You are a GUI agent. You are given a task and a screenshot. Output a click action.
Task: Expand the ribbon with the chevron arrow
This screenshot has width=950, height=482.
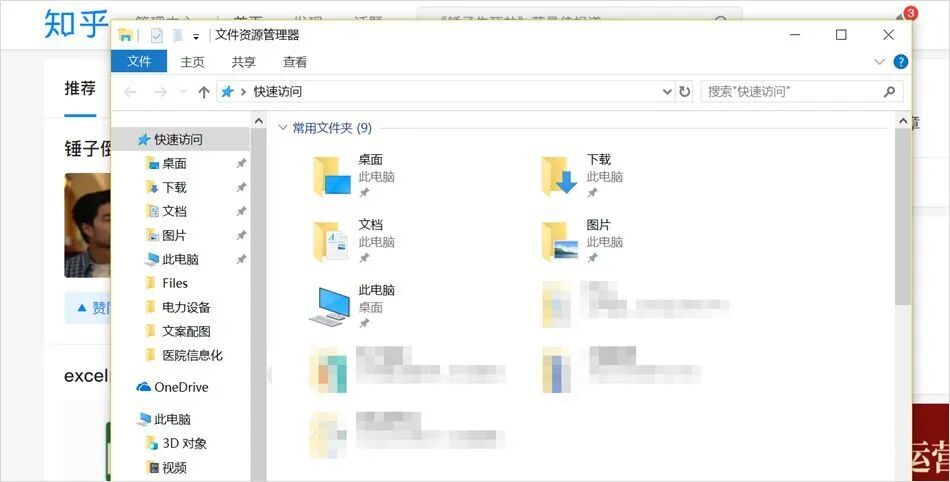(879, 62)
